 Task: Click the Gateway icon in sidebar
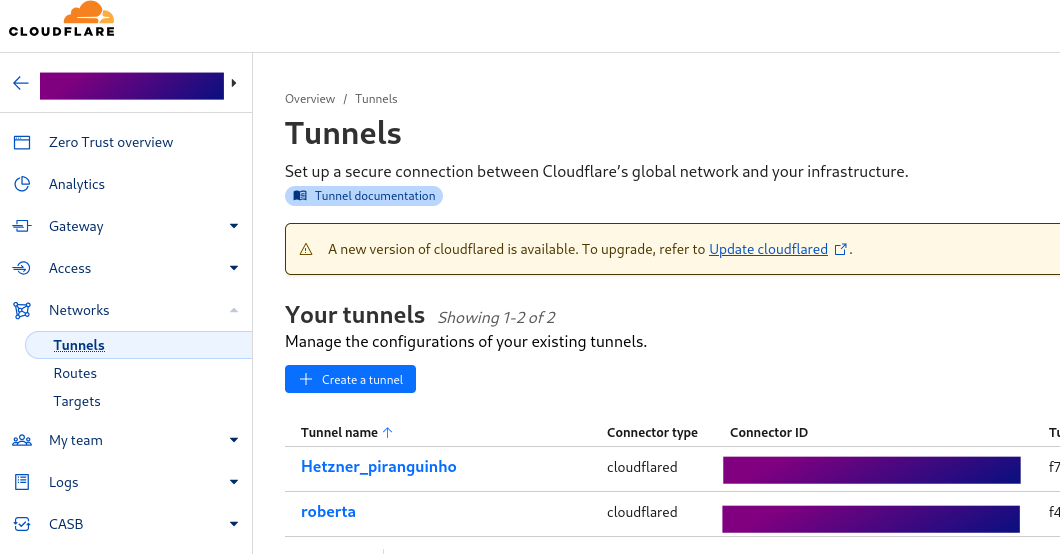(x=22, y=226)
